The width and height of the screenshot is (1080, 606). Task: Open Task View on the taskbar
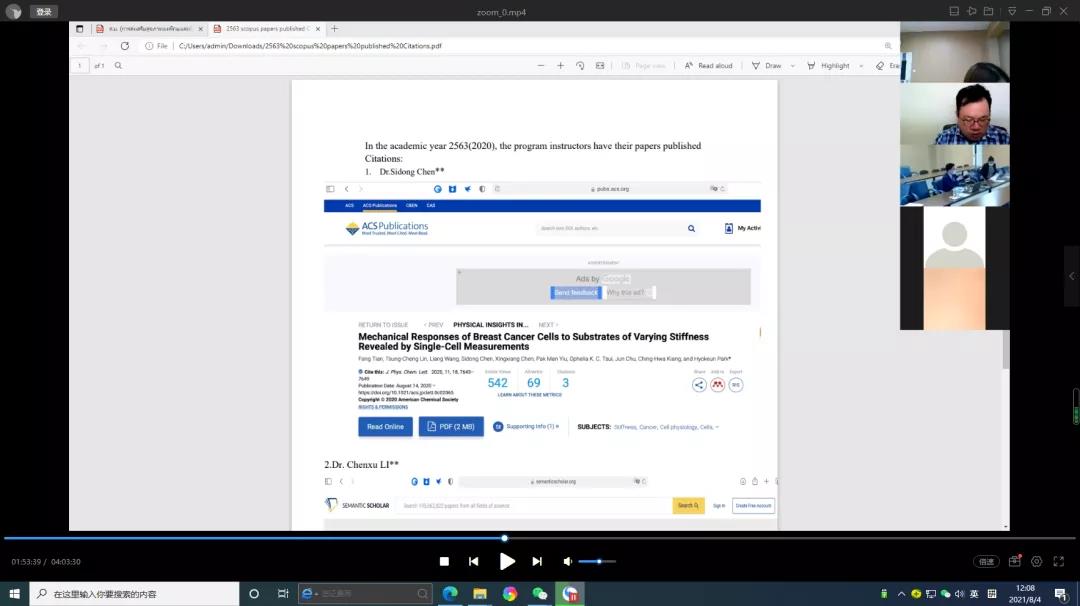click(x=282, y=594)
